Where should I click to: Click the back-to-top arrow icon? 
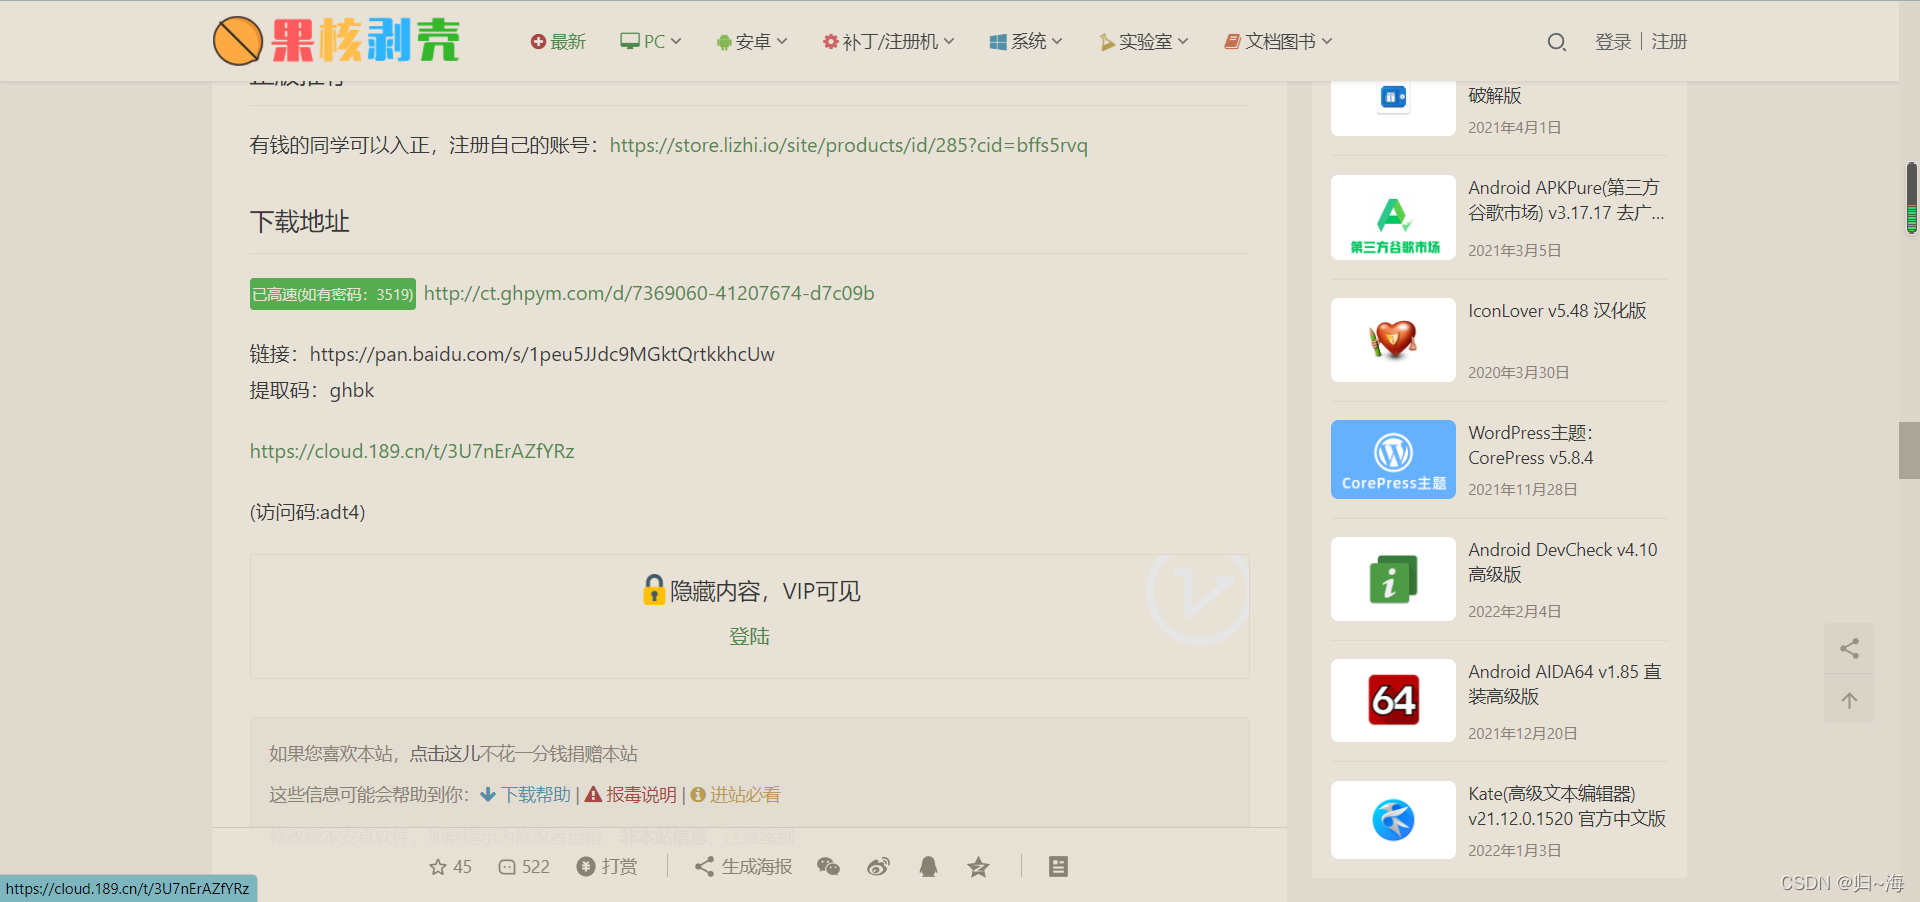tap(1848, 700)
